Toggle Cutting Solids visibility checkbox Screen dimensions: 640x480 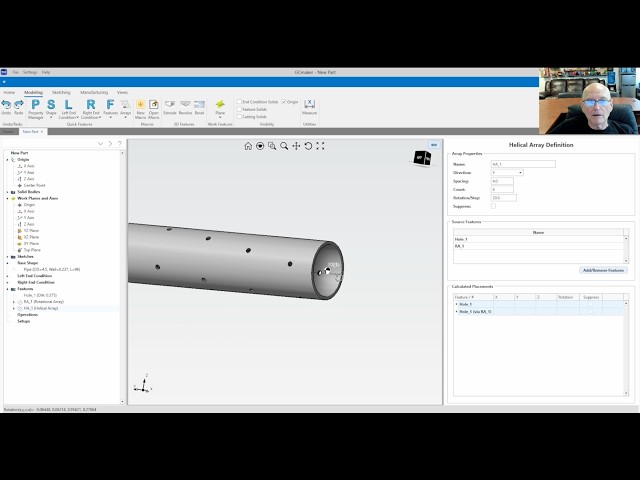point(239,117)
